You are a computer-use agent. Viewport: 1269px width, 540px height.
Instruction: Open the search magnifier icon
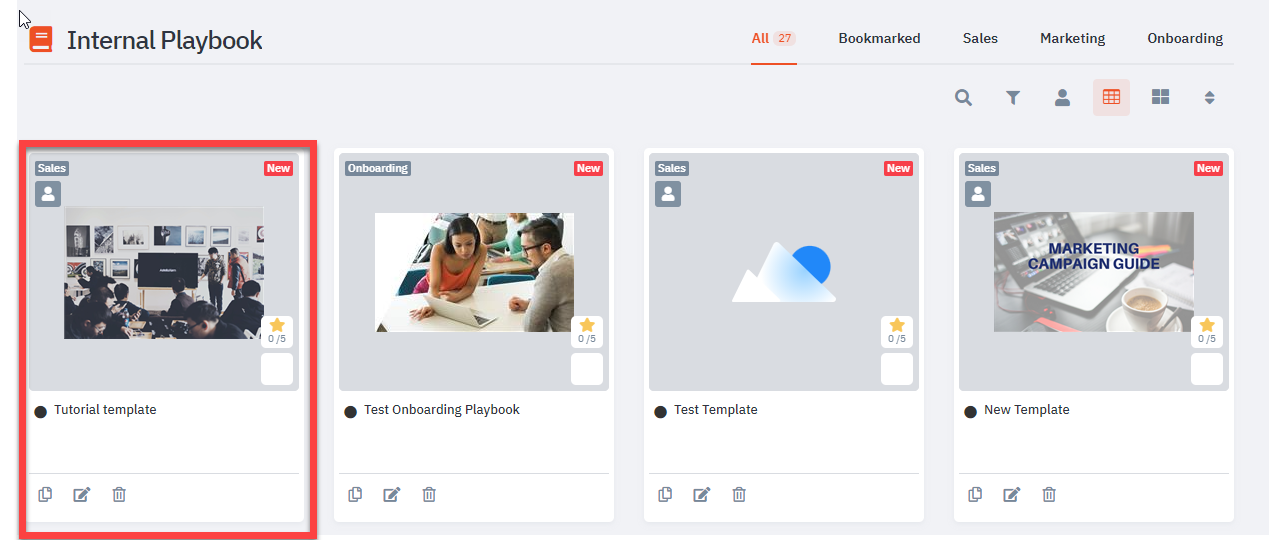pyautogui.click(x=963, y=97)
